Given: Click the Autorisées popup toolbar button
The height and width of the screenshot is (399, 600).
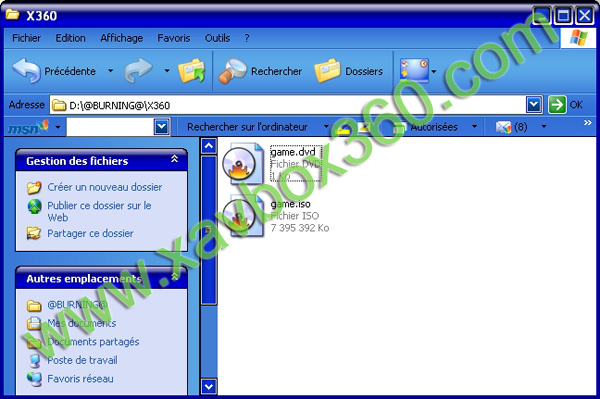Looking at the screenshot, I should [x=426, y=127].
